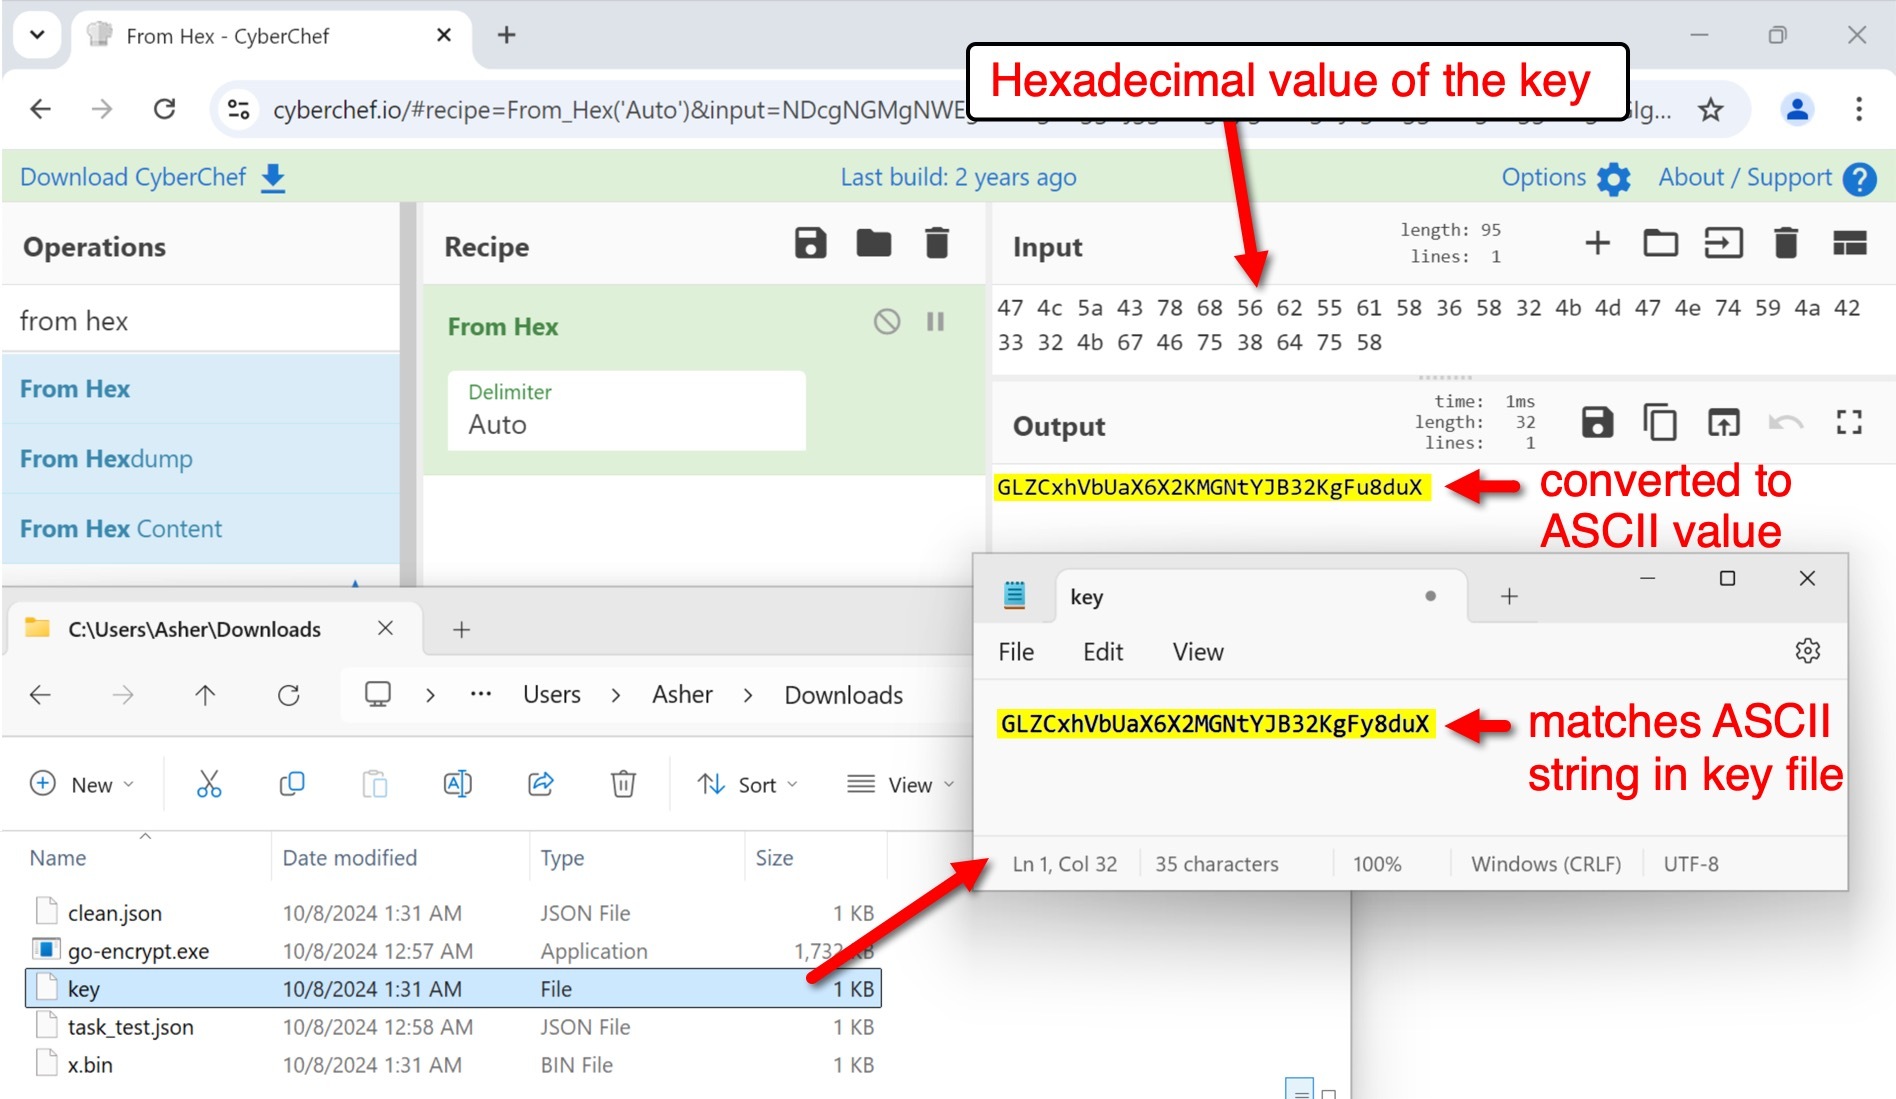This screenshot has height=1099, width=1896.
Task: Show hidden breadcrumb path via ellipsis
Action: click(x=481, y=694)
